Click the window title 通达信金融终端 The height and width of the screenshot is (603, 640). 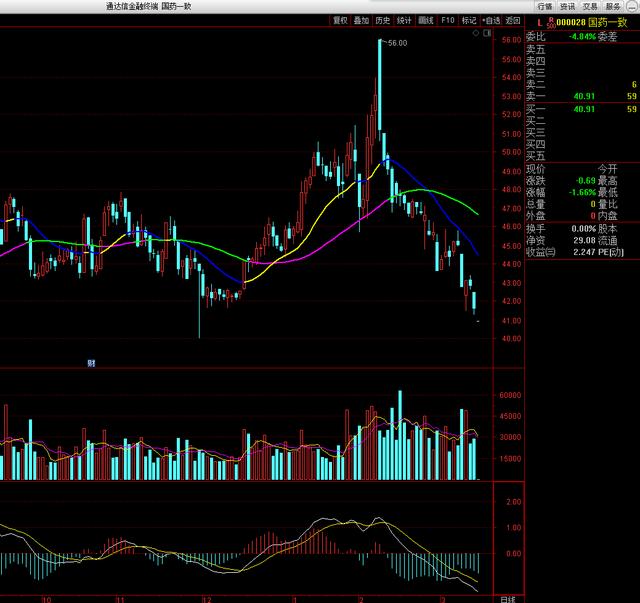pos(131,6)
